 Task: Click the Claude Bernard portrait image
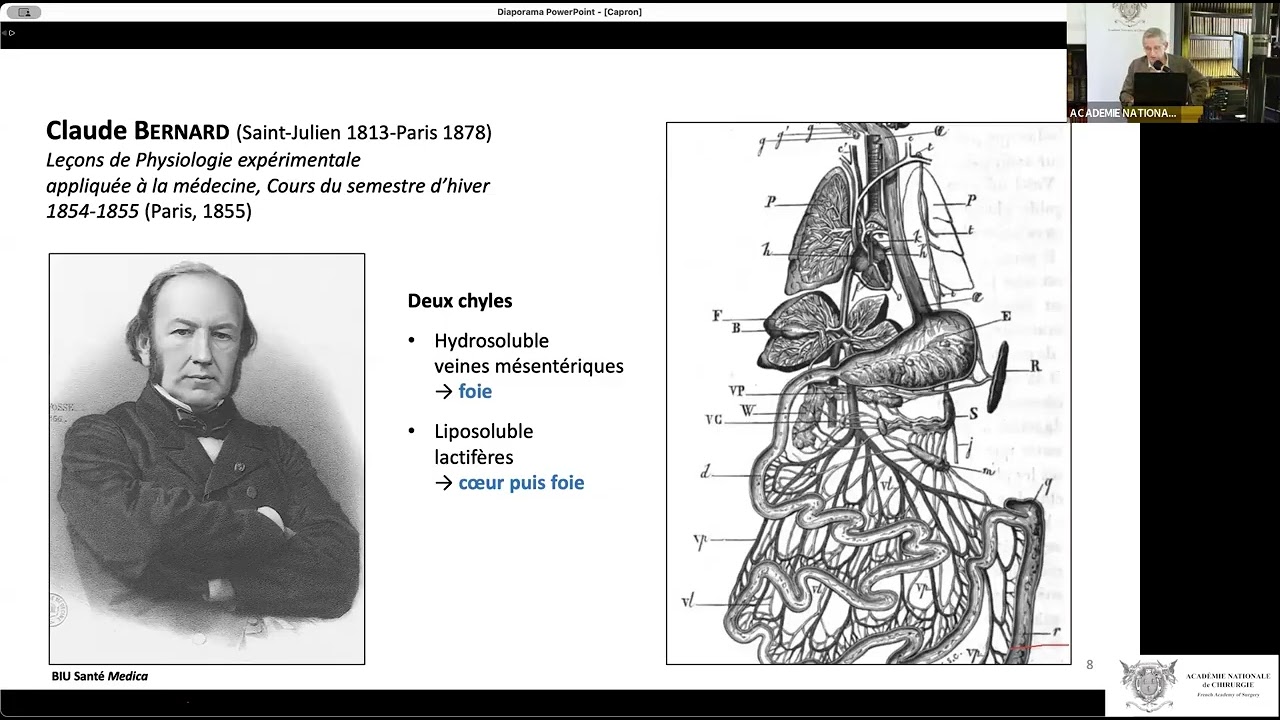point(207,459)
